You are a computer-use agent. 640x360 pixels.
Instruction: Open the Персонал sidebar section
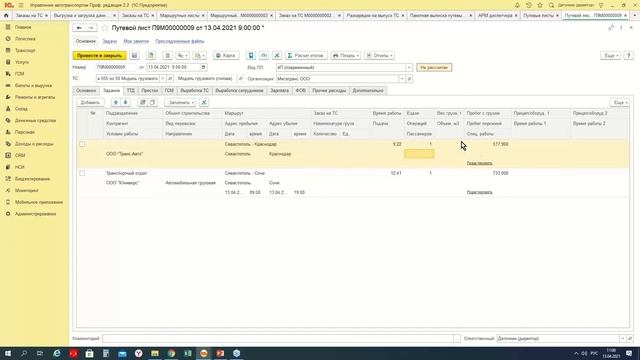[24, 132]
